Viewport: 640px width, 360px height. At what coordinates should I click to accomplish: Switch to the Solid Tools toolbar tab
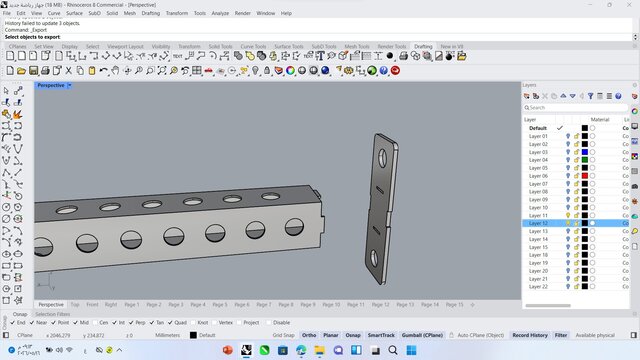pos(220,47)
